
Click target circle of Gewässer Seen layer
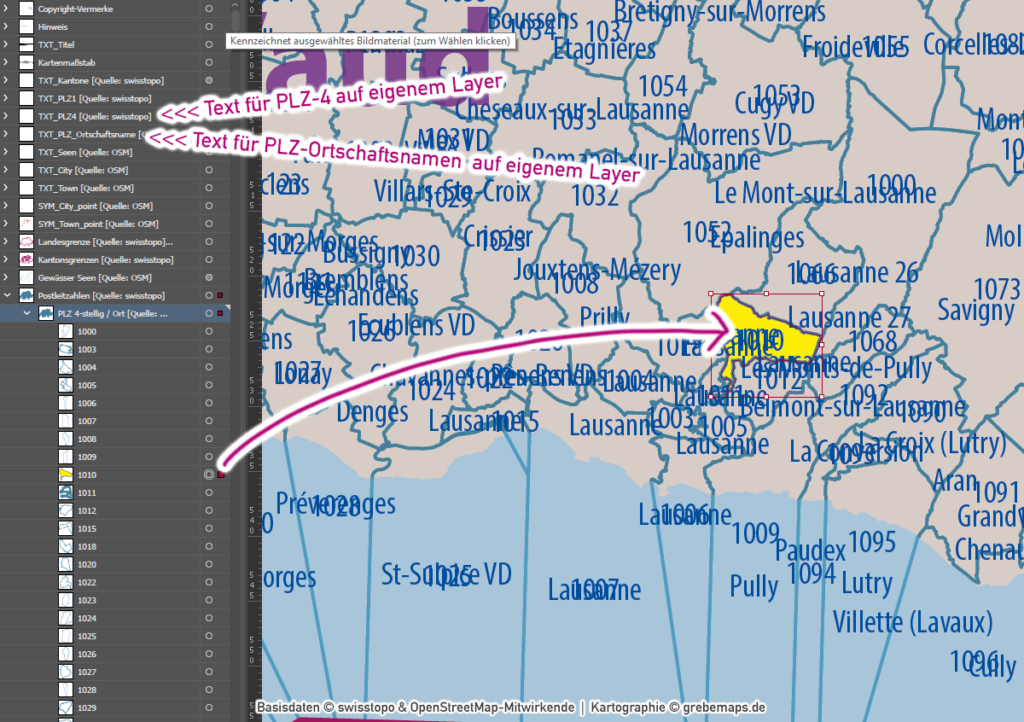coord(209,278)
